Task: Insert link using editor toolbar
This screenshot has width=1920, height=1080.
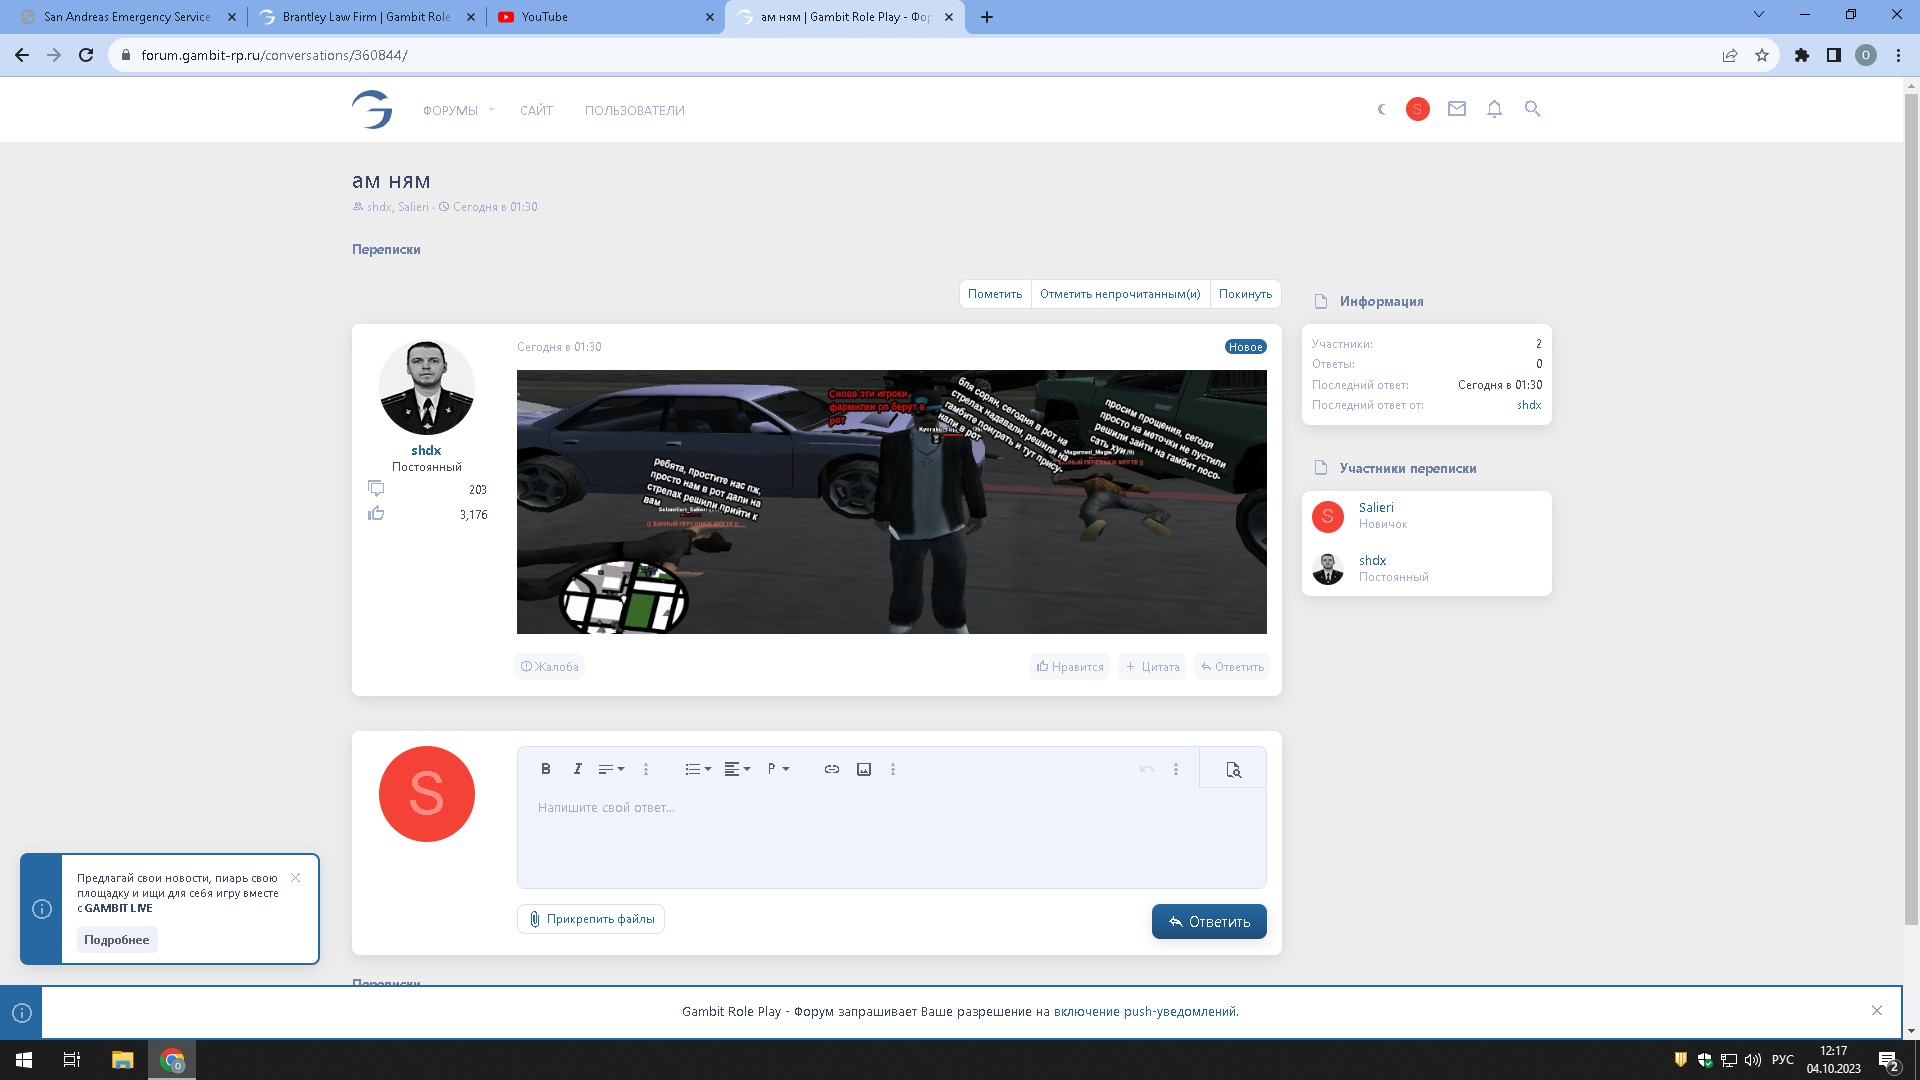Action: 831,769
